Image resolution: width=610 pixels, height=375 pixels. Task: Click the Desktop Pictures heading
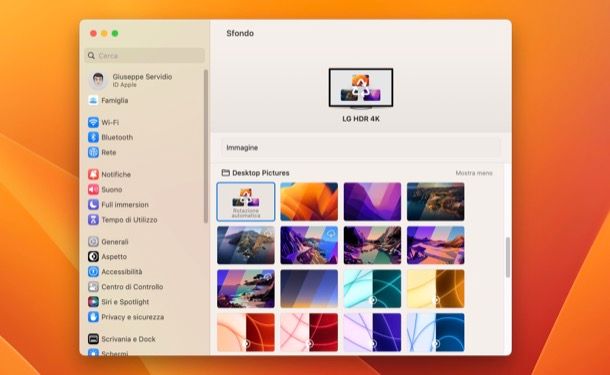click(261, 173)
